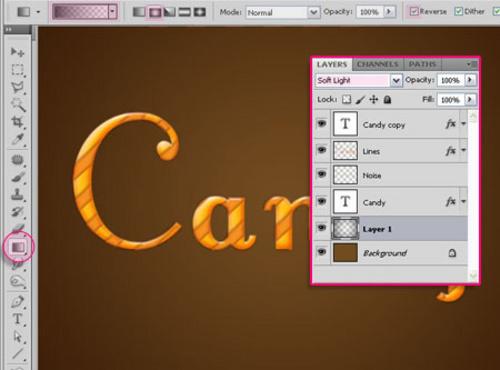
Task: Open the Mode Normal dropdown
Action: 313,13
